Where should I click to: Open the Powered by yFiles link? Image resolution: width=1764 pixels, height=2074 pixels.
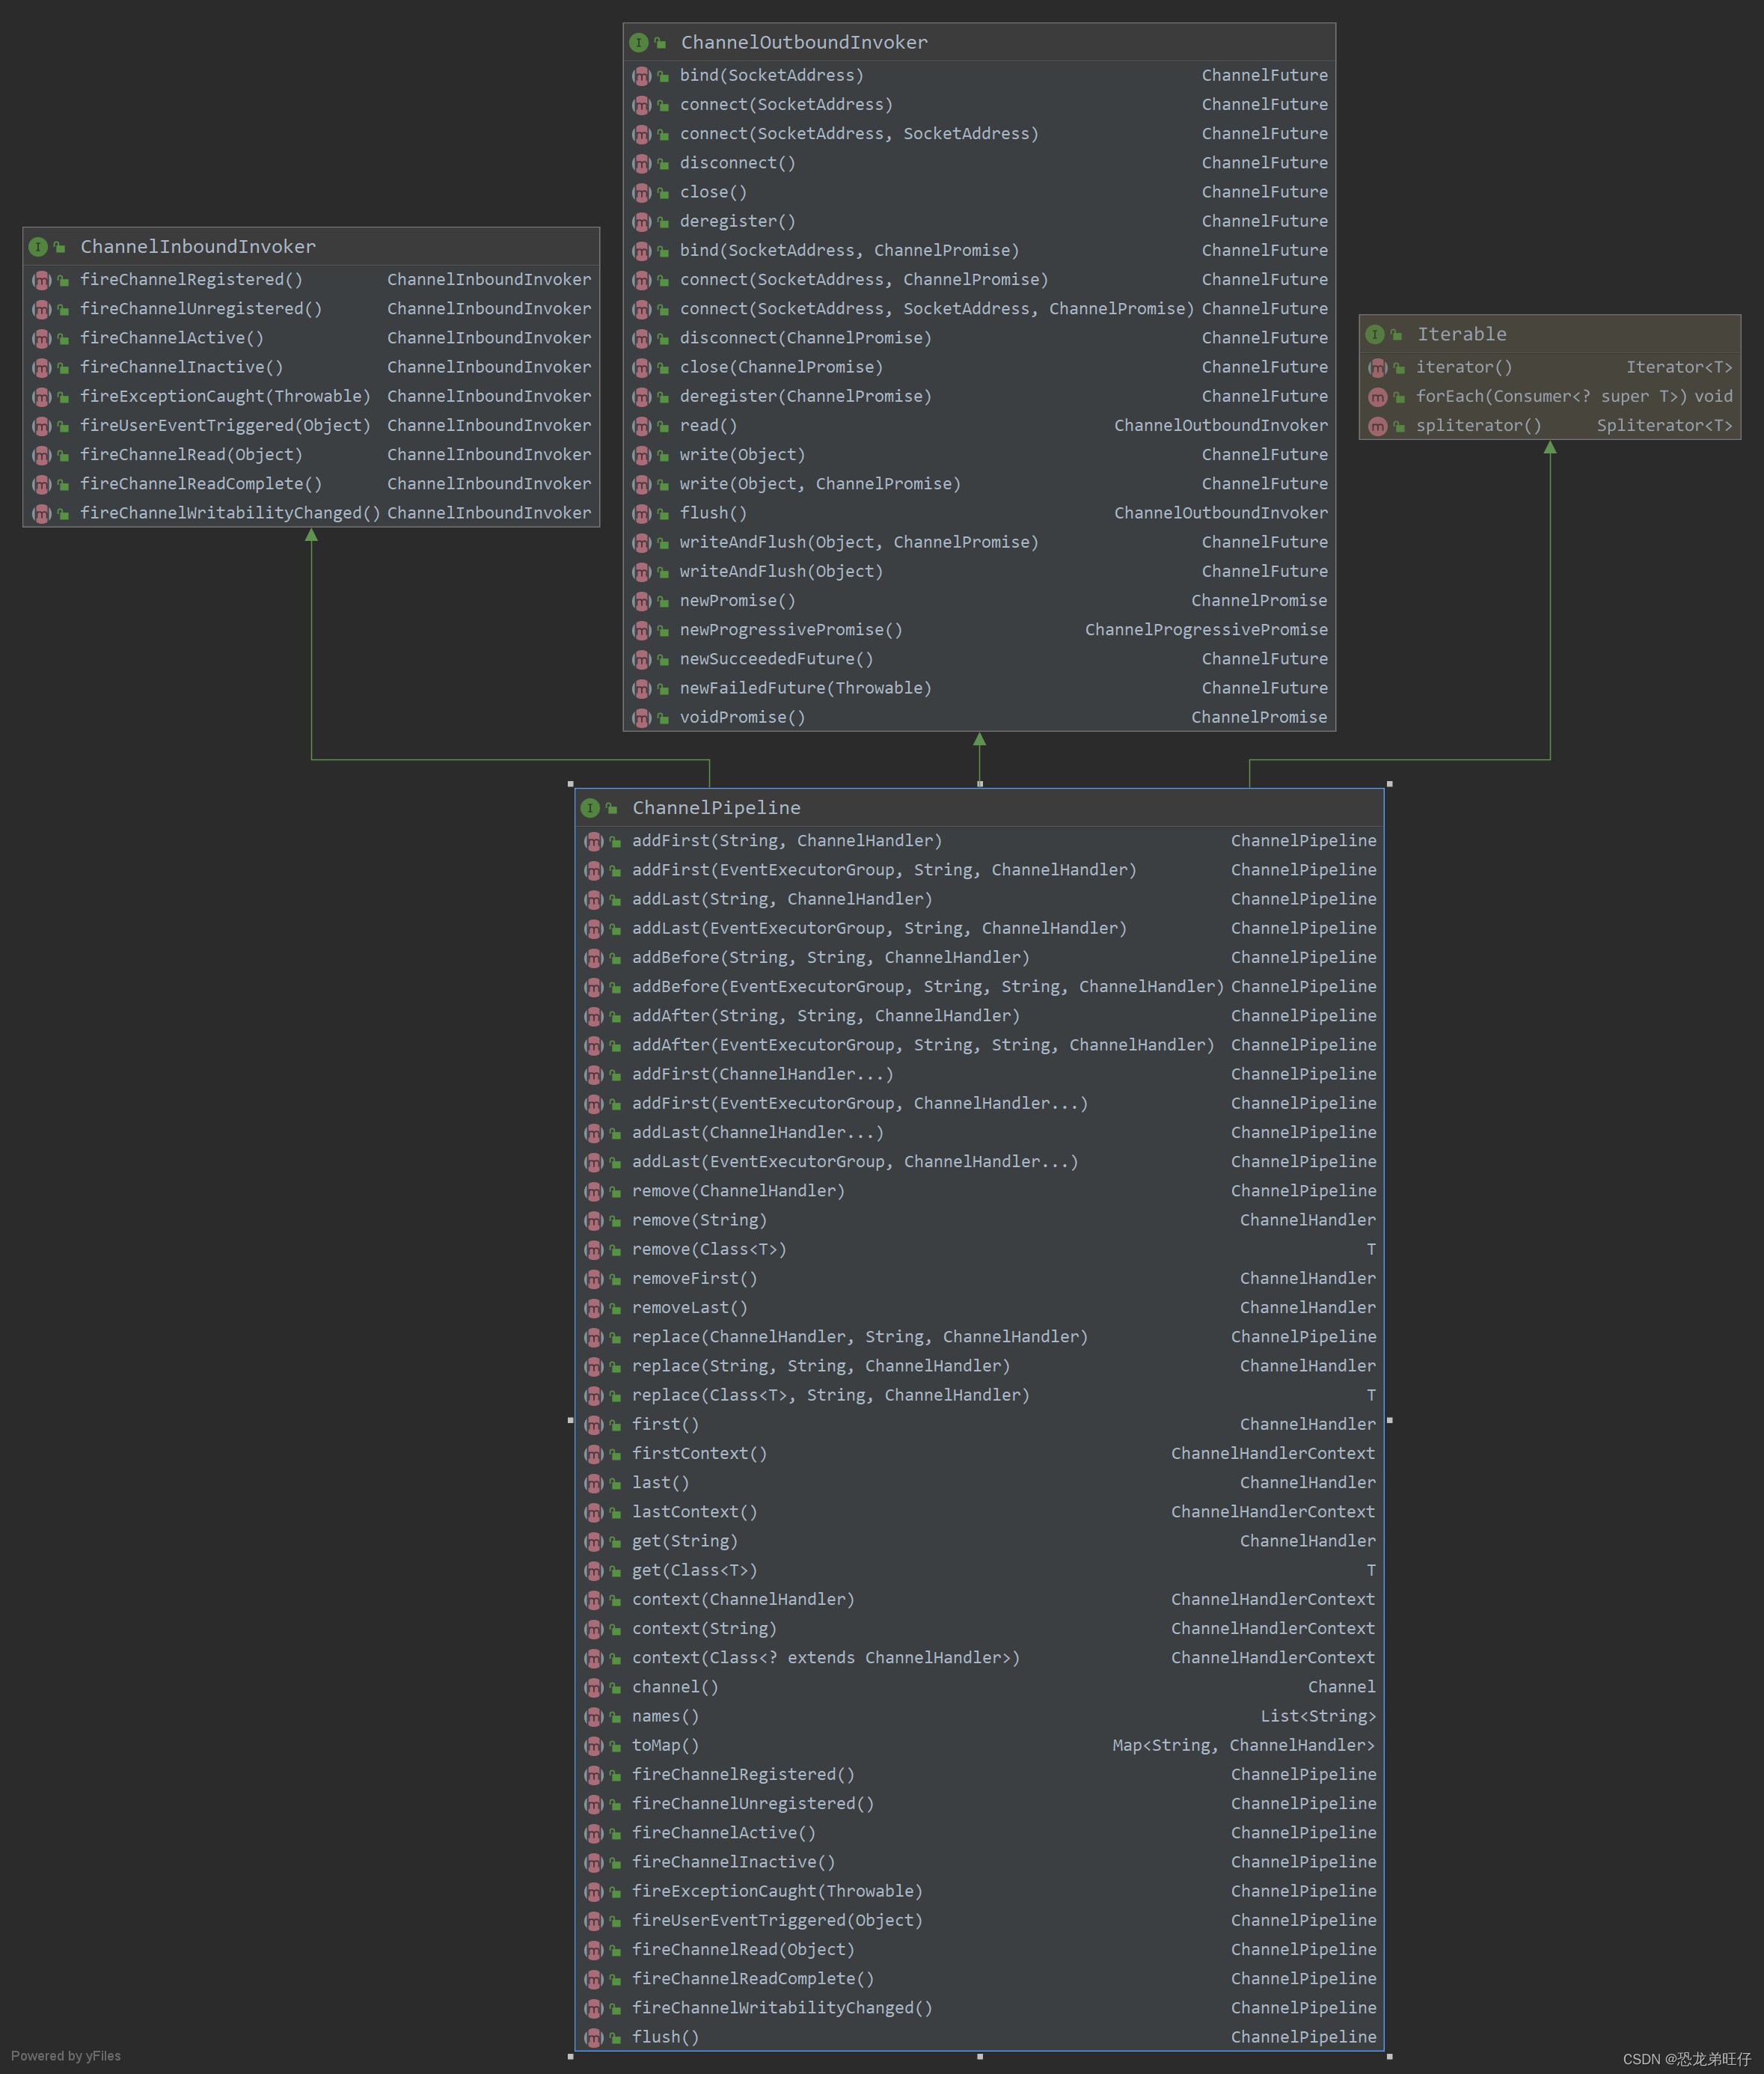click(64, 2055)
